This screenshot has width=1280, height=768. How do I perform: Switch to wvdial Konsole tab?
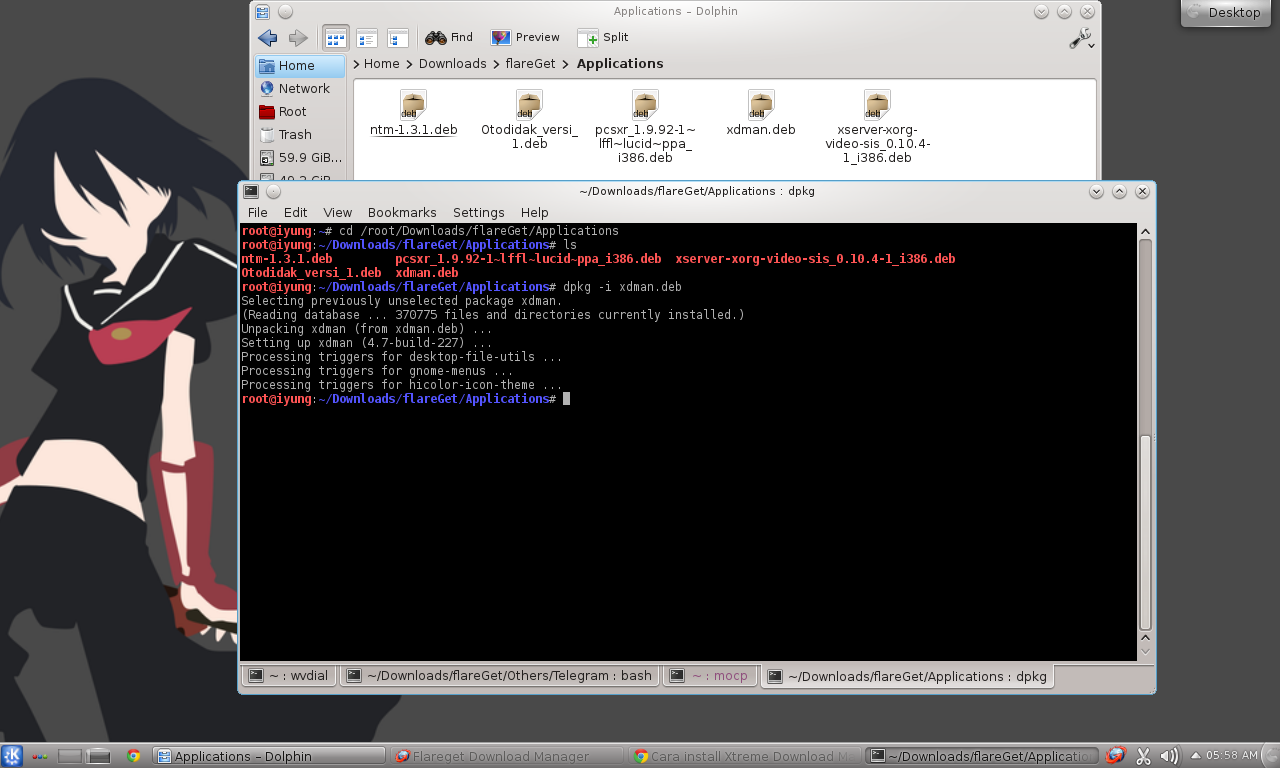[x=290, y=676]
